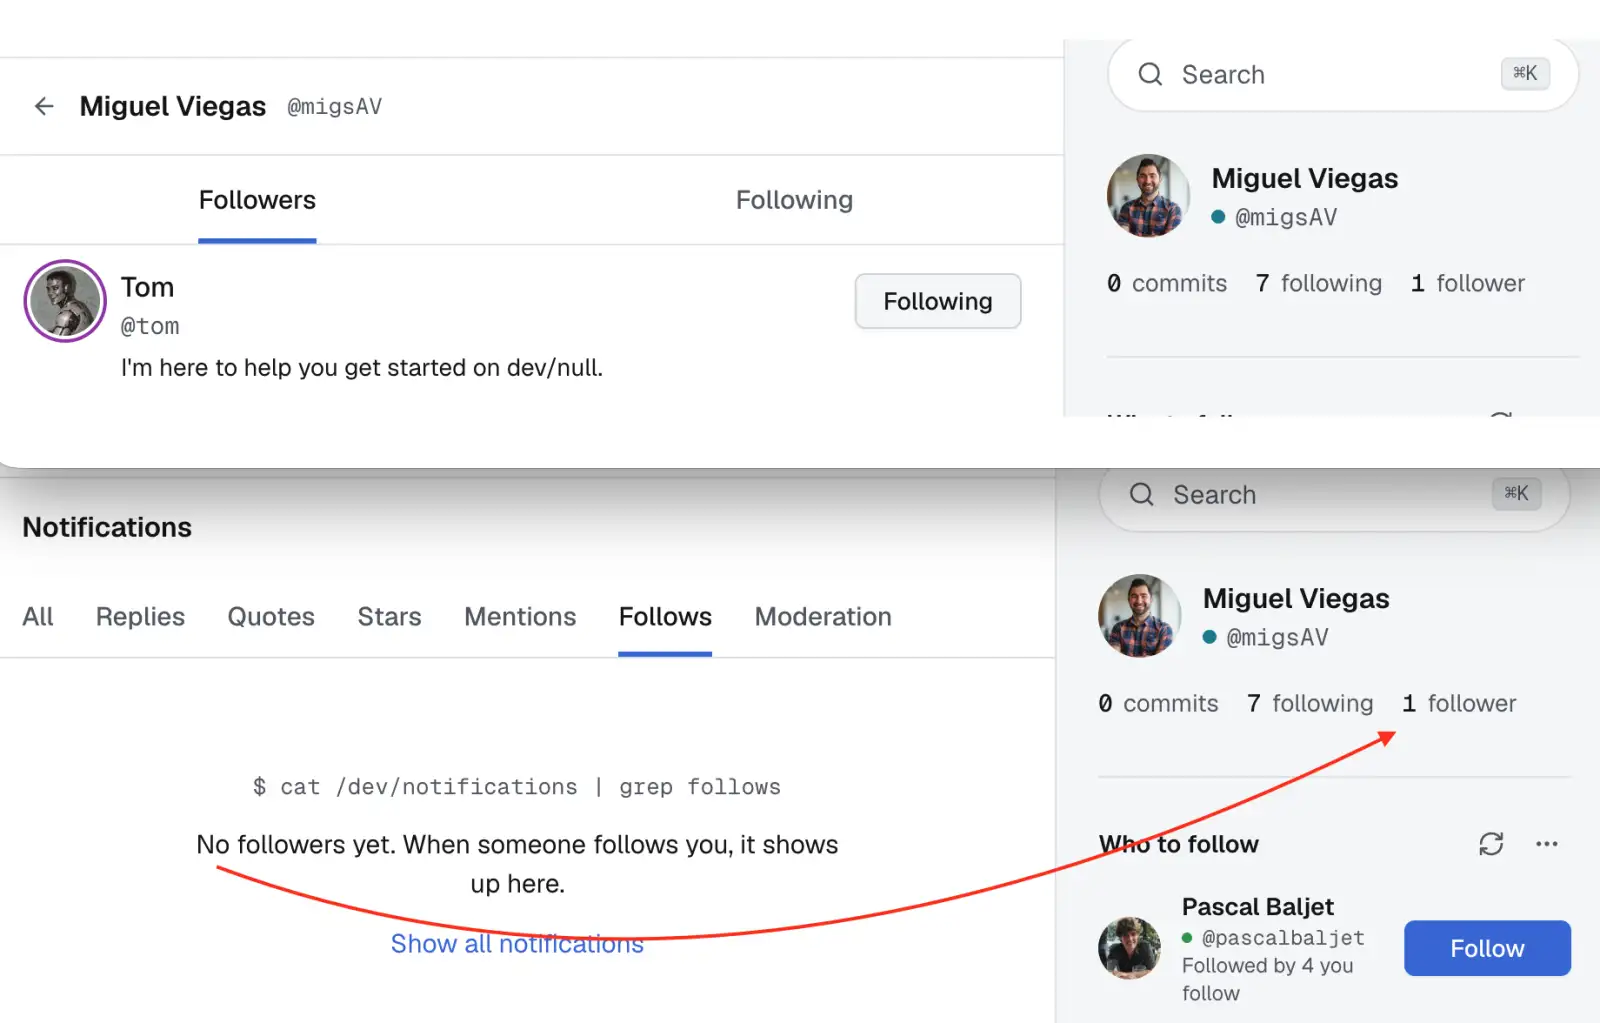Open 1 follower in the top sidebar
The image size is (1600, 1023).
tap(1468, 284)
